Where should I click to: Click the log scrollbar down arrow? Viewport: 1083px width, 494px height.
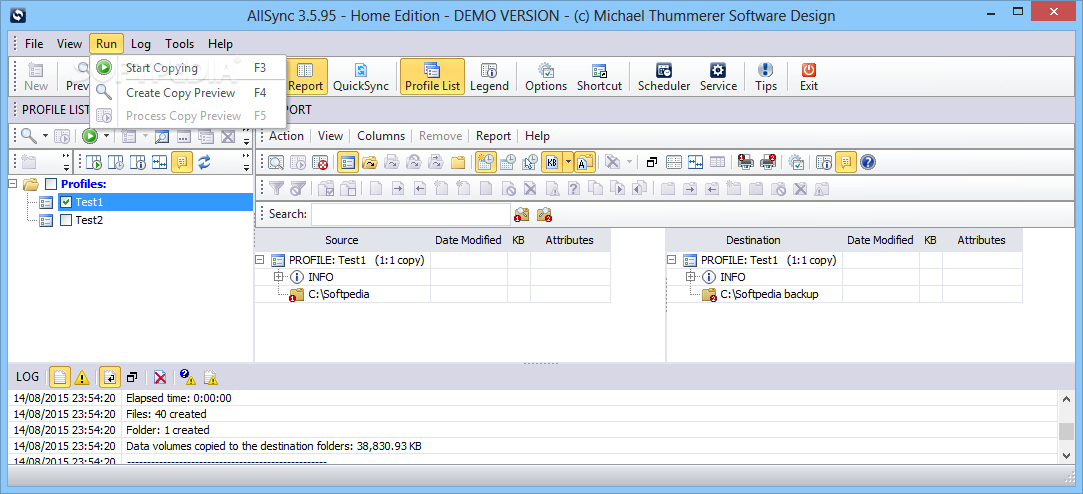click(1066, 457)
